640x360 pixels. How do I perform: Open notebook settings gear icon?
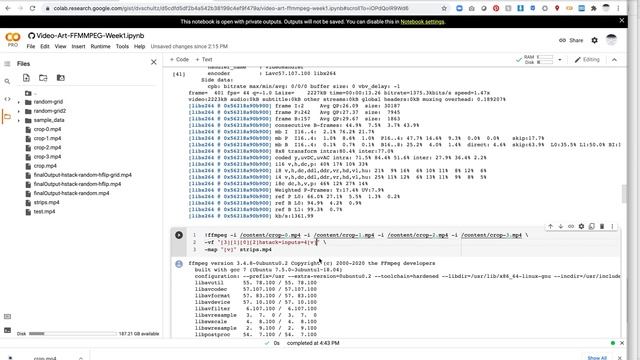pos(595,40)
